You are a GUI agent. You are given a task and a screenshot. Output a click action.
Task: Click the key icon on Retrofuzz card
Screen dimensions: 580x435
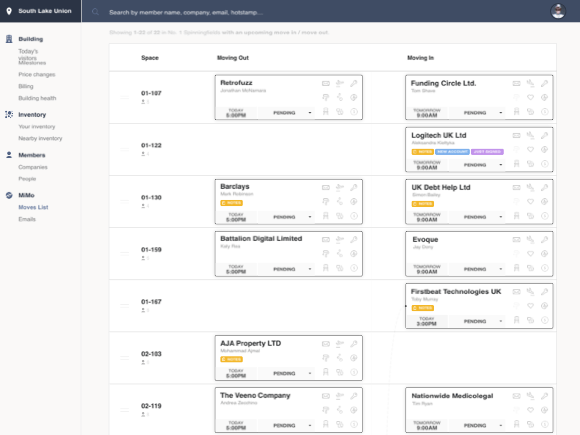pyautogui.click(x=354, y=84)
